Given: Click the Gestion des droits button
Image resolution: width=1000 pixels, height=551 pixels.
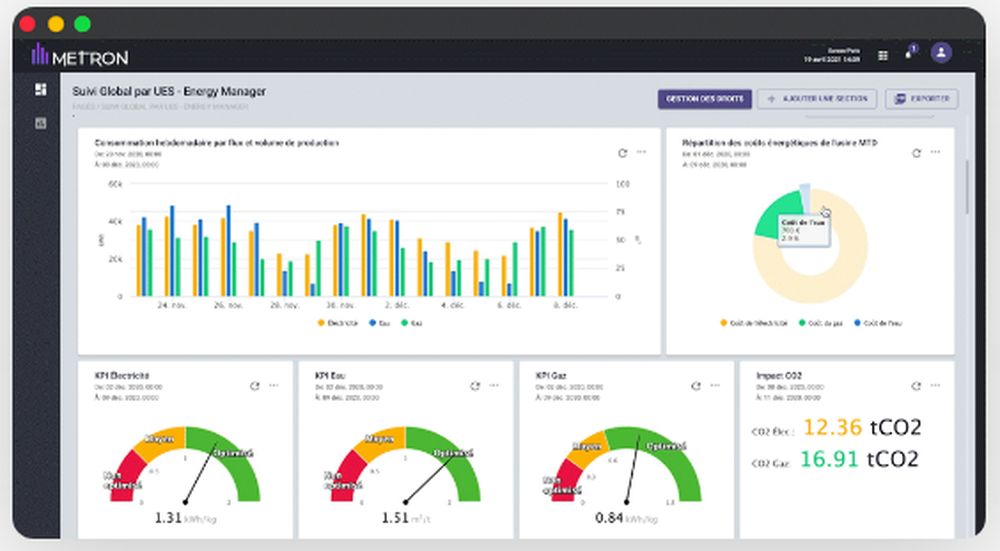Looking at the screenshot, I should pos(705,99).
